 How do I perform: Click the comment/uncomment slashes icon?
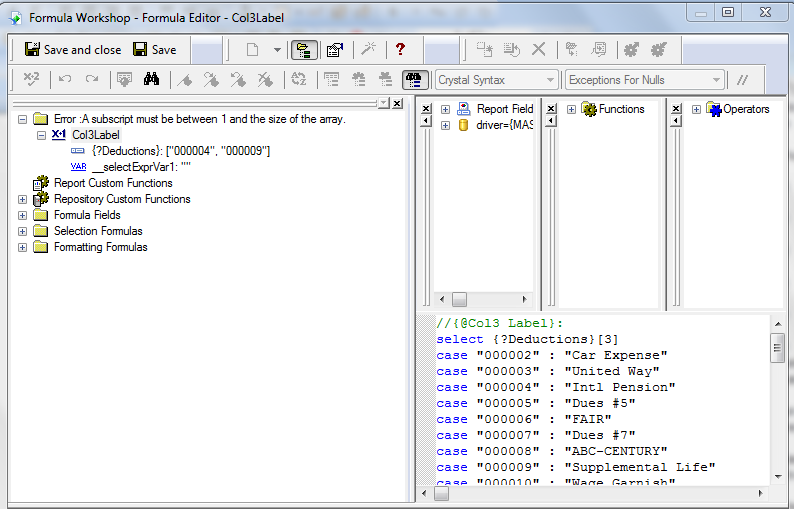click(x=742, y=80)
